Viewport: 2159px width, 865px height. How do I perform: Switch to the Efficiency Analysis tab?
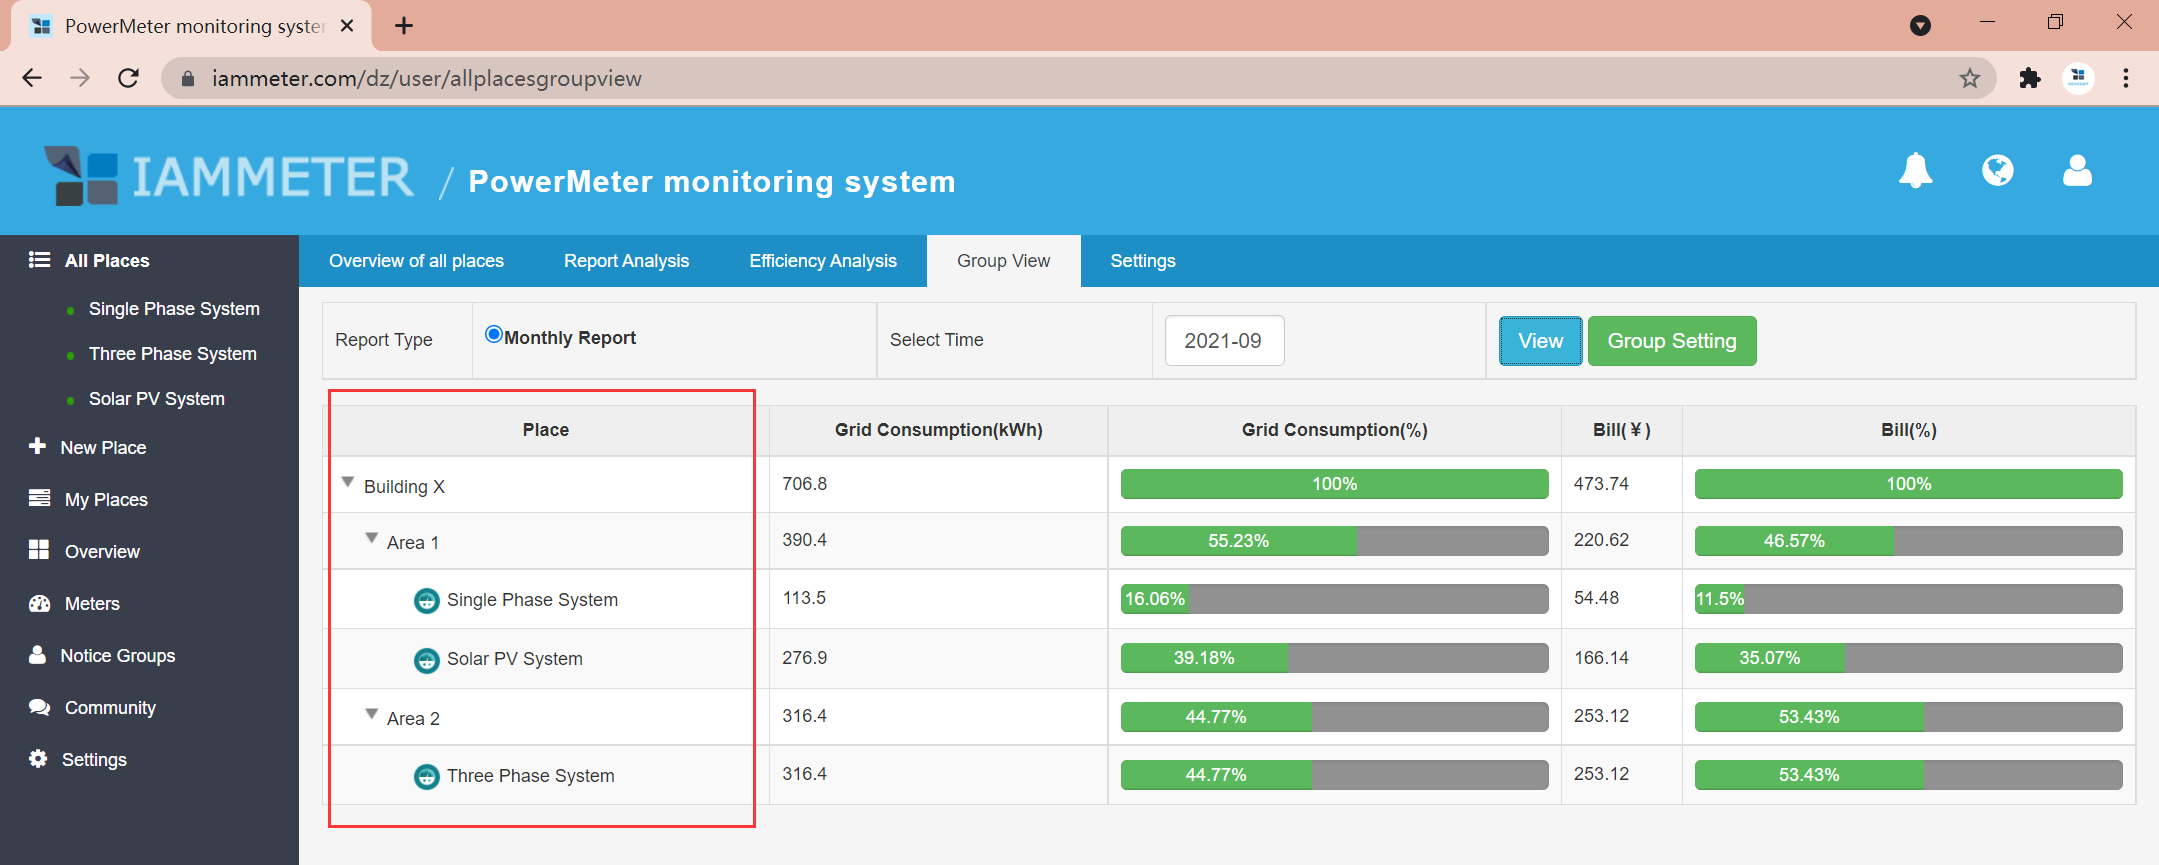click(822, 261)
